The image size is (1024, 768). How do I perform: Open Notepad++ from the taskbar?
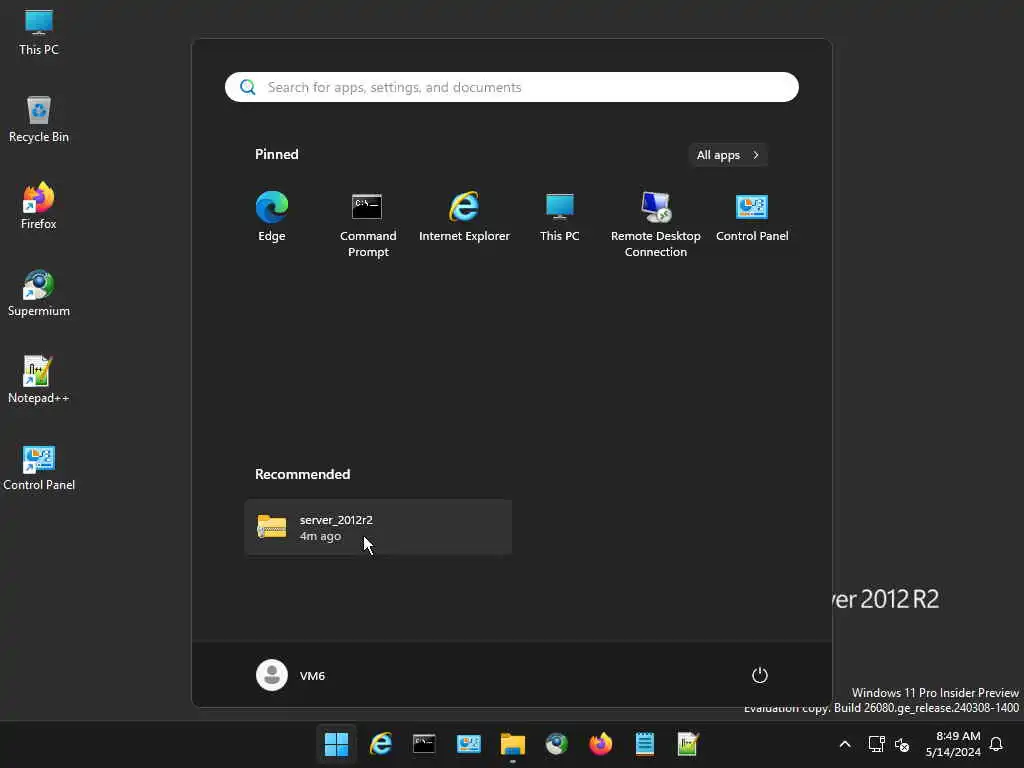tap(688, 744)
